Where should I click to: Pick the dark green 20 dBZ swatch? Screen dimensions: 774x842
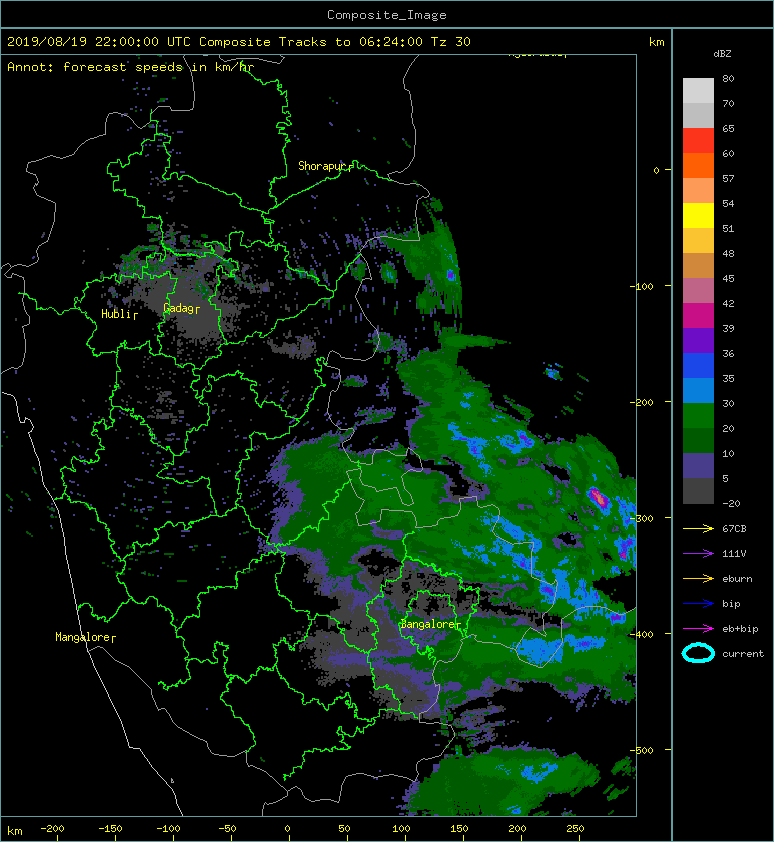tap(698, 440)
